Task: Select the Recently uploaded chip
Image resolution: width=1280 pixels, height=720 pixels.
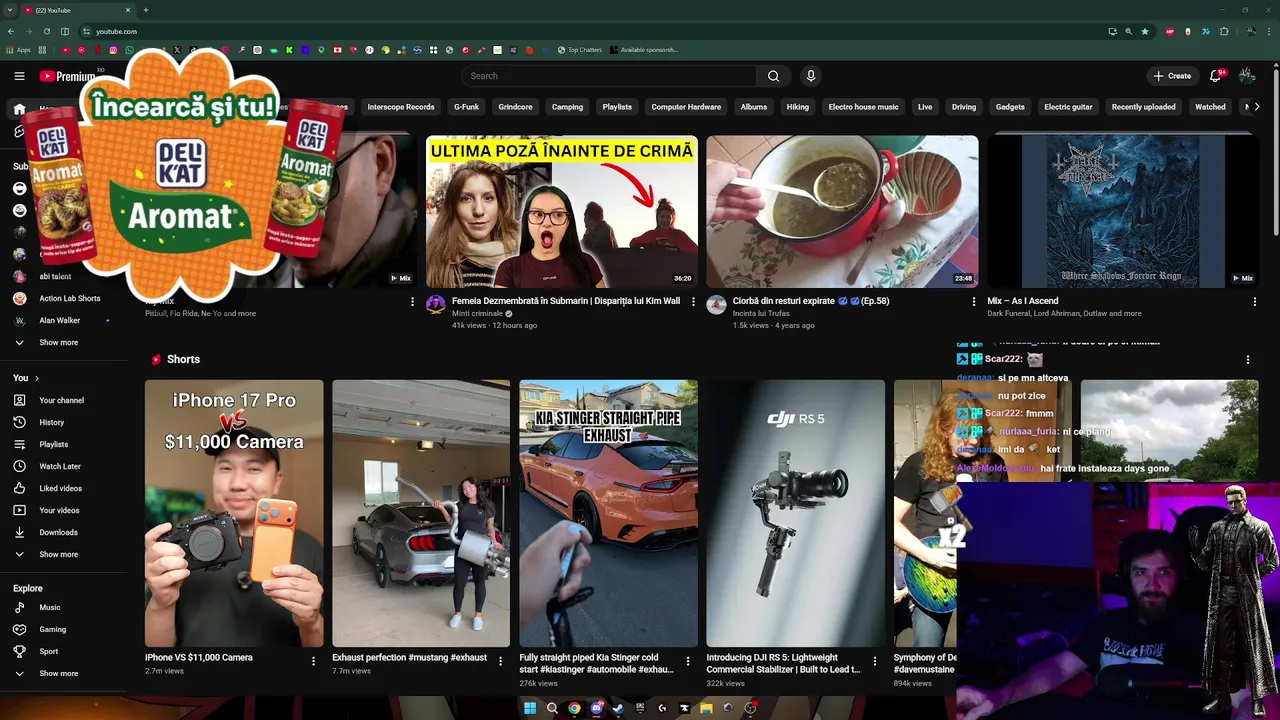Action: tap(1143, 107)
